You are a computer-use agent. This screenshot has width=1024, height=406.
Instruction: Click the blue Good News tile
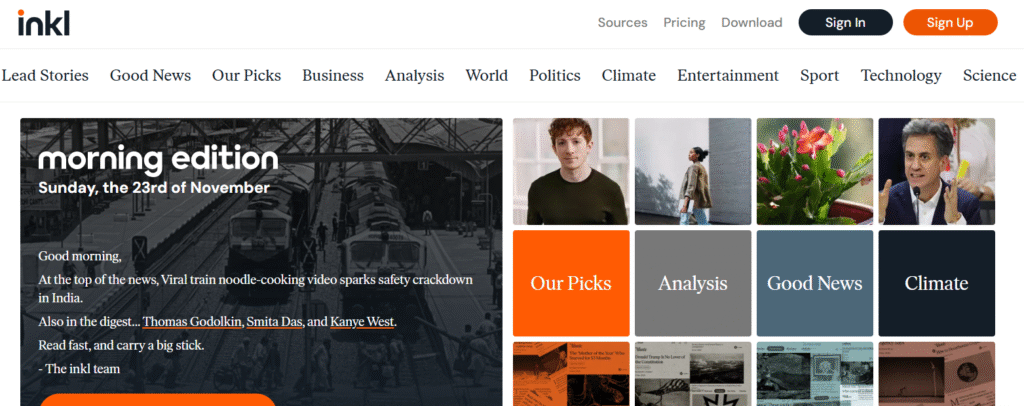pyautogui.click(x=815, y=283)
